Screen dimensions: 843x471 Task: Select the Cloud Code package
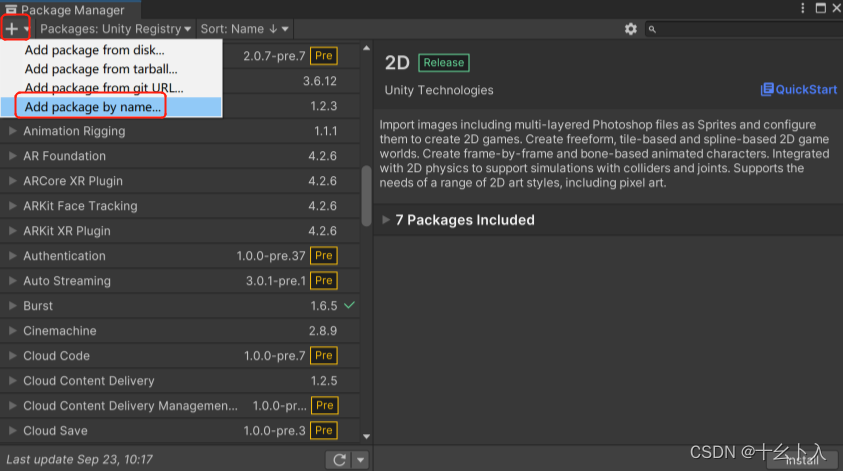(180, 355)
